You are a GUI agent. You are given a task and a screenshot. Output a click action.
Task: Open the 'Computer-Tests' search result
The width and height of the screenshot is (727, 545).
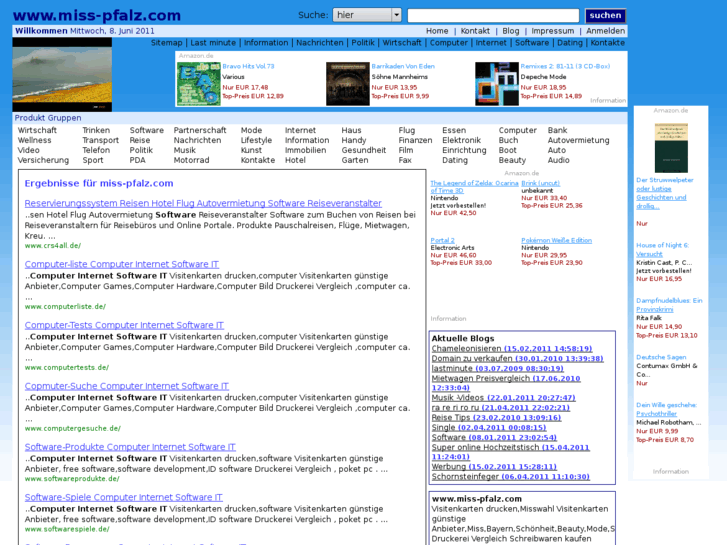click(124, 325)
